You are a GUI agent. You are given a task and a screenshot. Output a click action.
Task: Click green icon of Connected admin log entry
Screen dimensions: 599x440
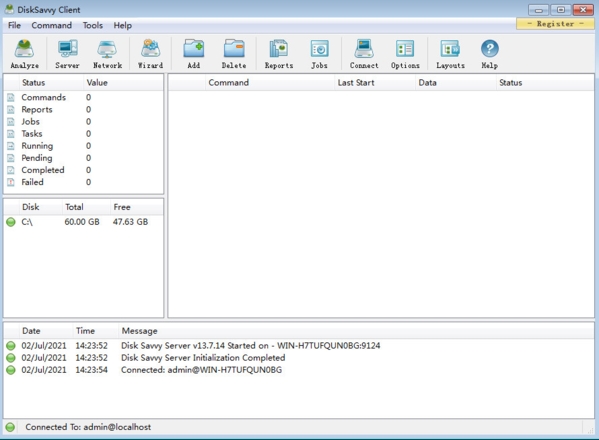[x=11, y=370]
